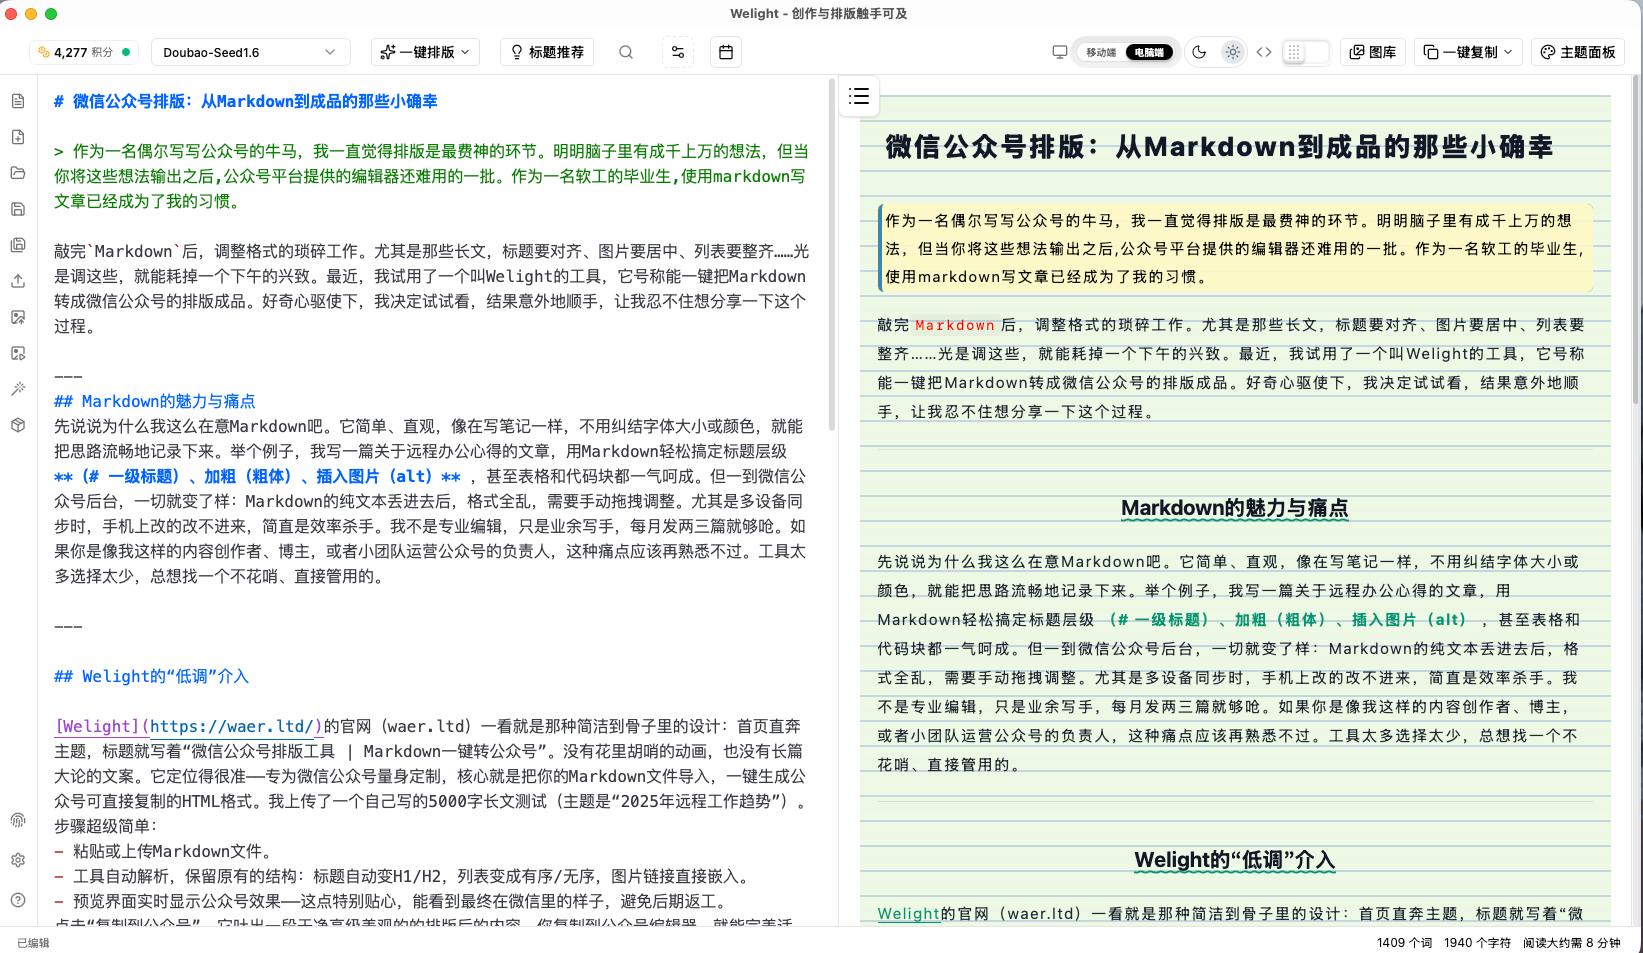Screen dimensions: 1643x953
Task: Click the fingerprint icon in sidebar
Action: pyautogui.click(x=18, y=820)
